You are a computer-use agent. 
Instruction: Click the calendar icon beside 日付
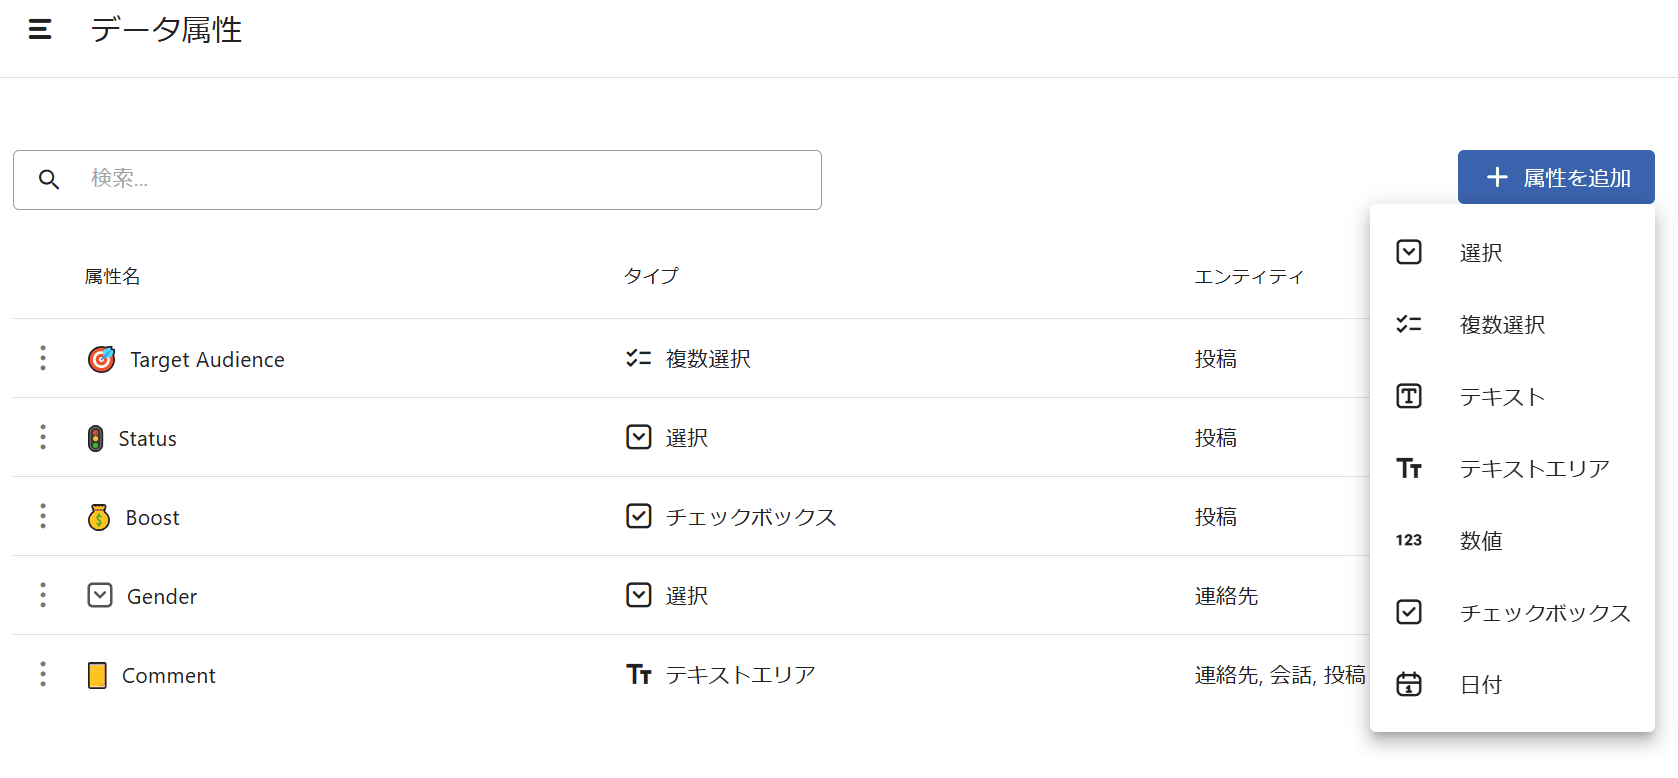coord(1409,684)
